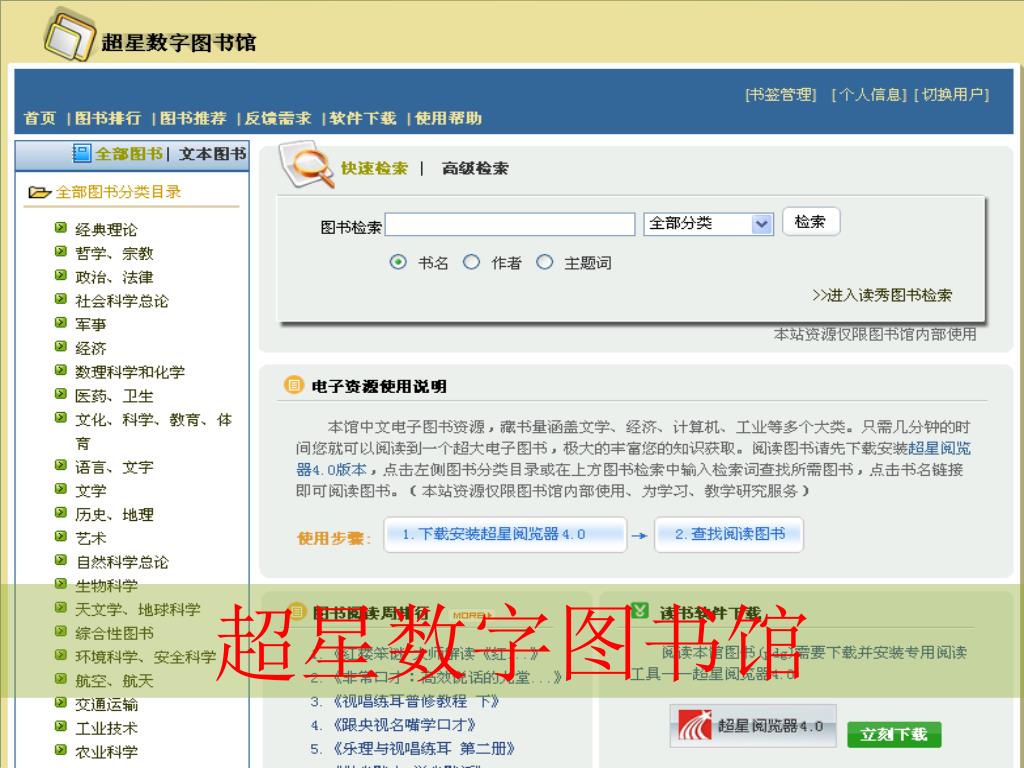
Task: Follow the 进入读秀图书检索 link
Action: [882, 295]
